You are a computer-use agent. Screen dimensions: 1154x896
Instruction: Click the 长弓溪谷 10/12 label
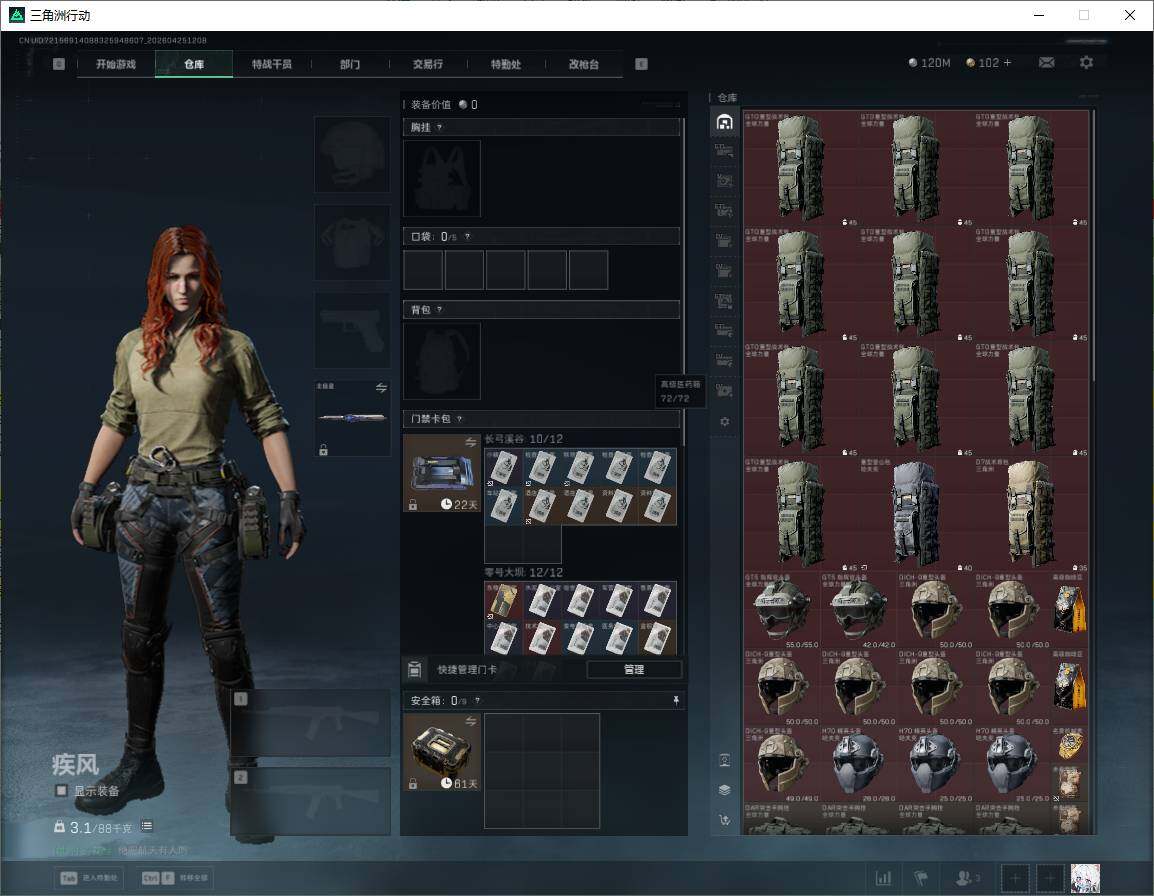[x=523, y=439]
